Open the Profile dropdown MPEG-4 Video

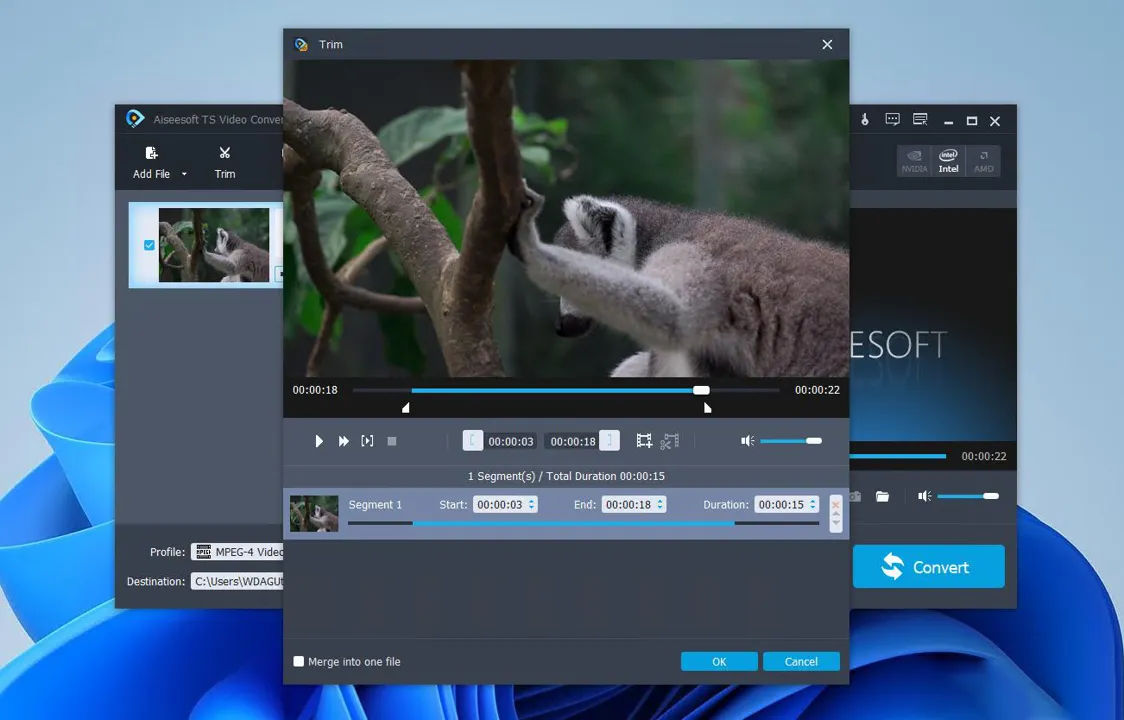[x=237, y=551]
